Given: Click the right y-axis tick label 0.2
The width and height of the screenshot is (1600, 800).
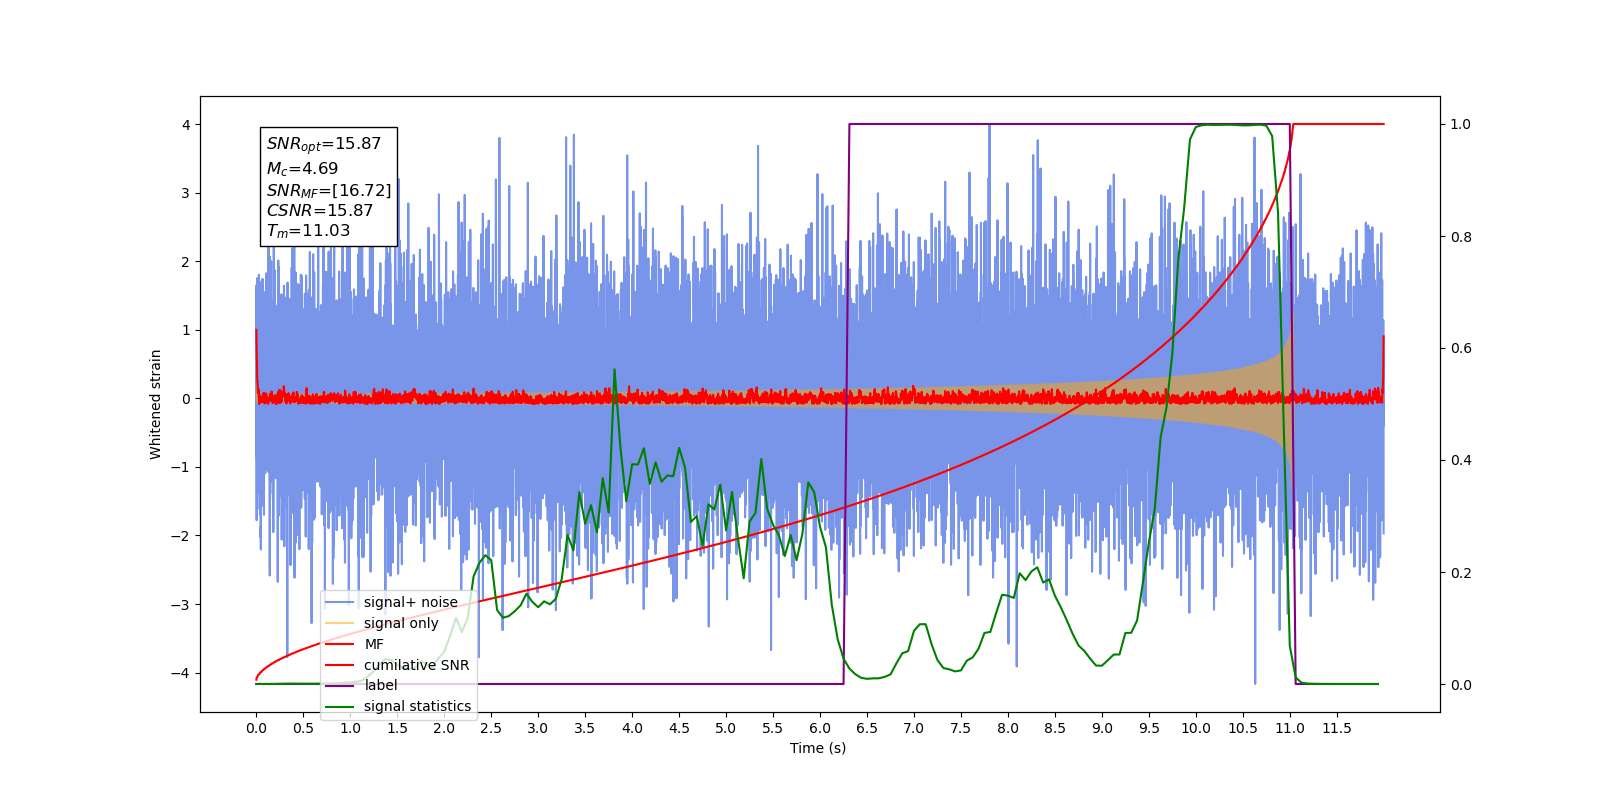Looking at the screenshot, I should pos(1461,573).
